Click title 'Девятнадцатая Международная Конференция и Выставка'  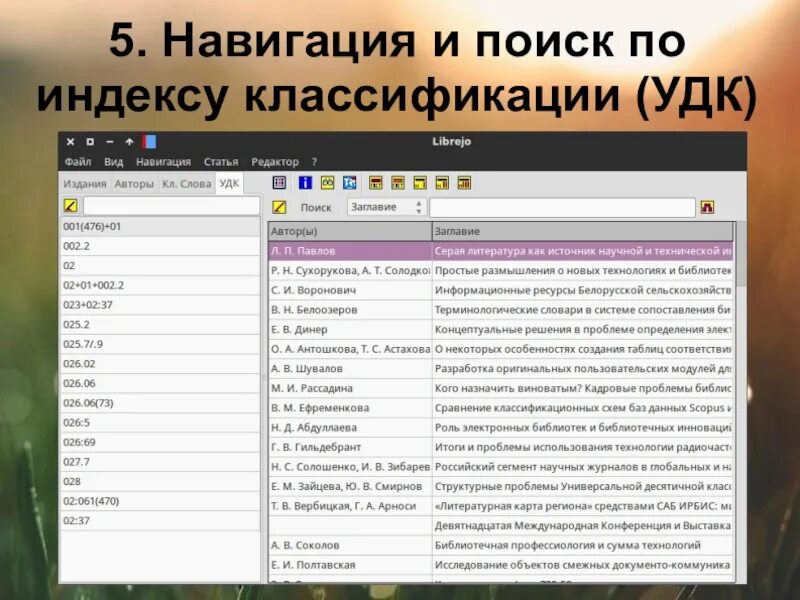tap(583, 526)
